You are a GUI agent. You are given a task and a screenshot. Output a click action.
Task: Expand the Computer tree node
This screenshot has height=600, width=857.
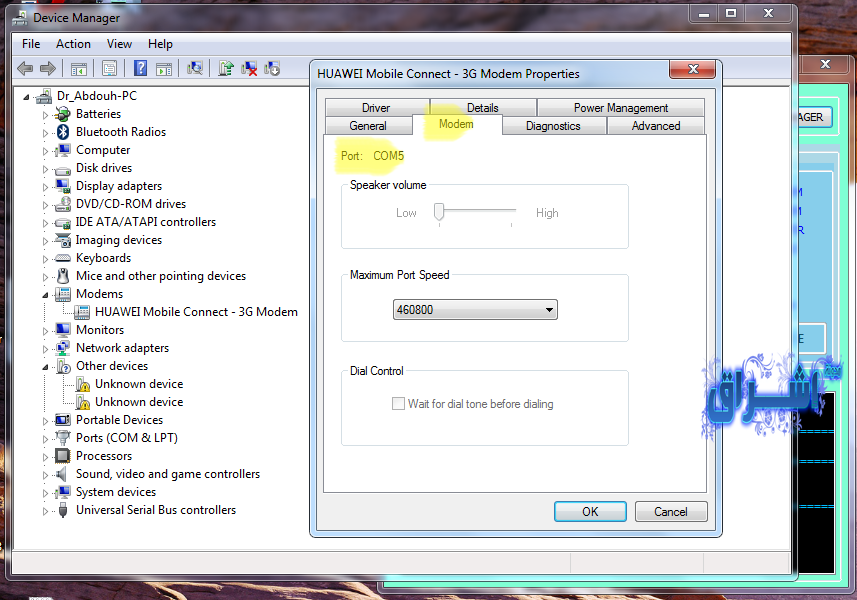point(45,151)
